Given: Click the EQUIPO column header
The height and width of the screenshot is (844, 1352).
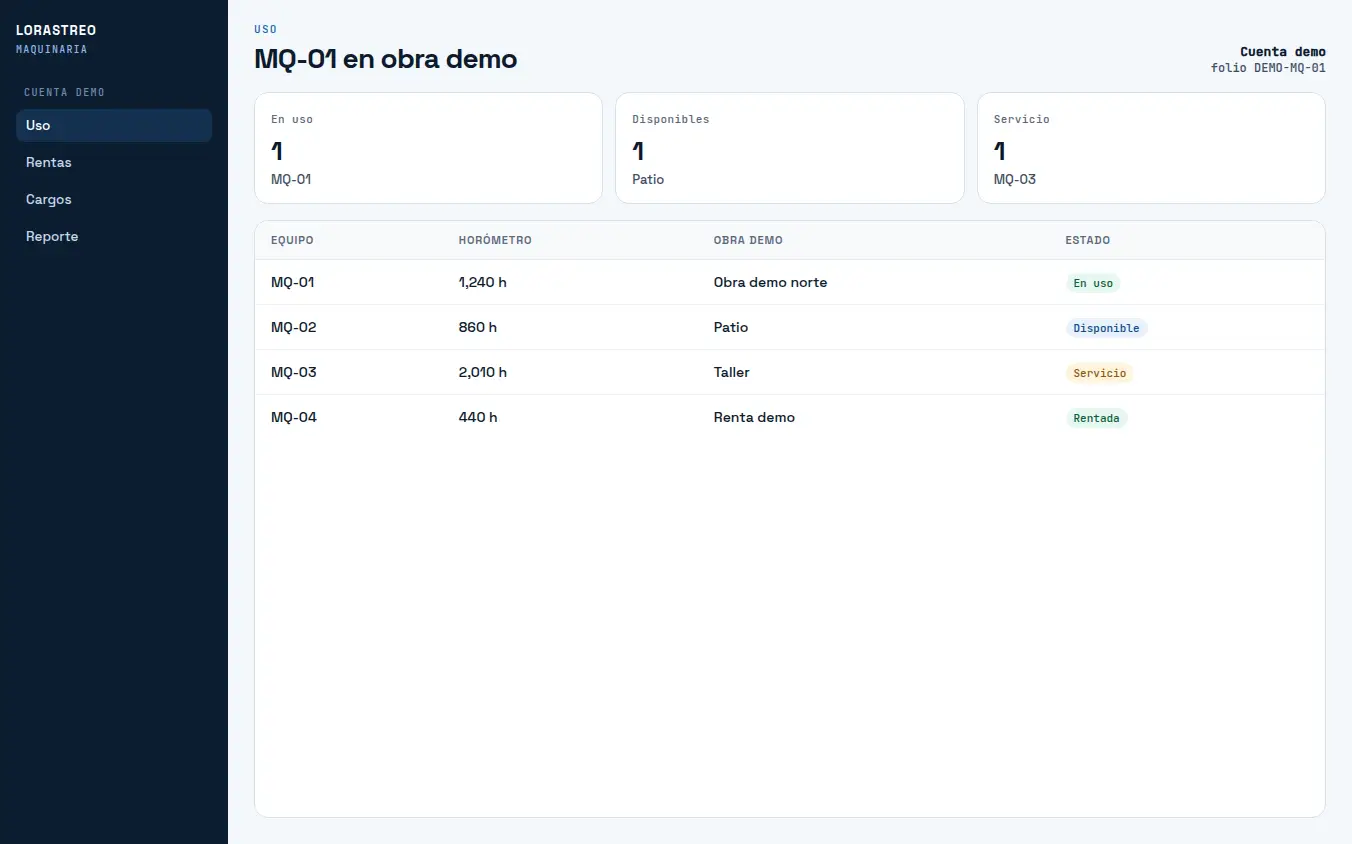Looking at the screenshot, I should coord(292,240).
